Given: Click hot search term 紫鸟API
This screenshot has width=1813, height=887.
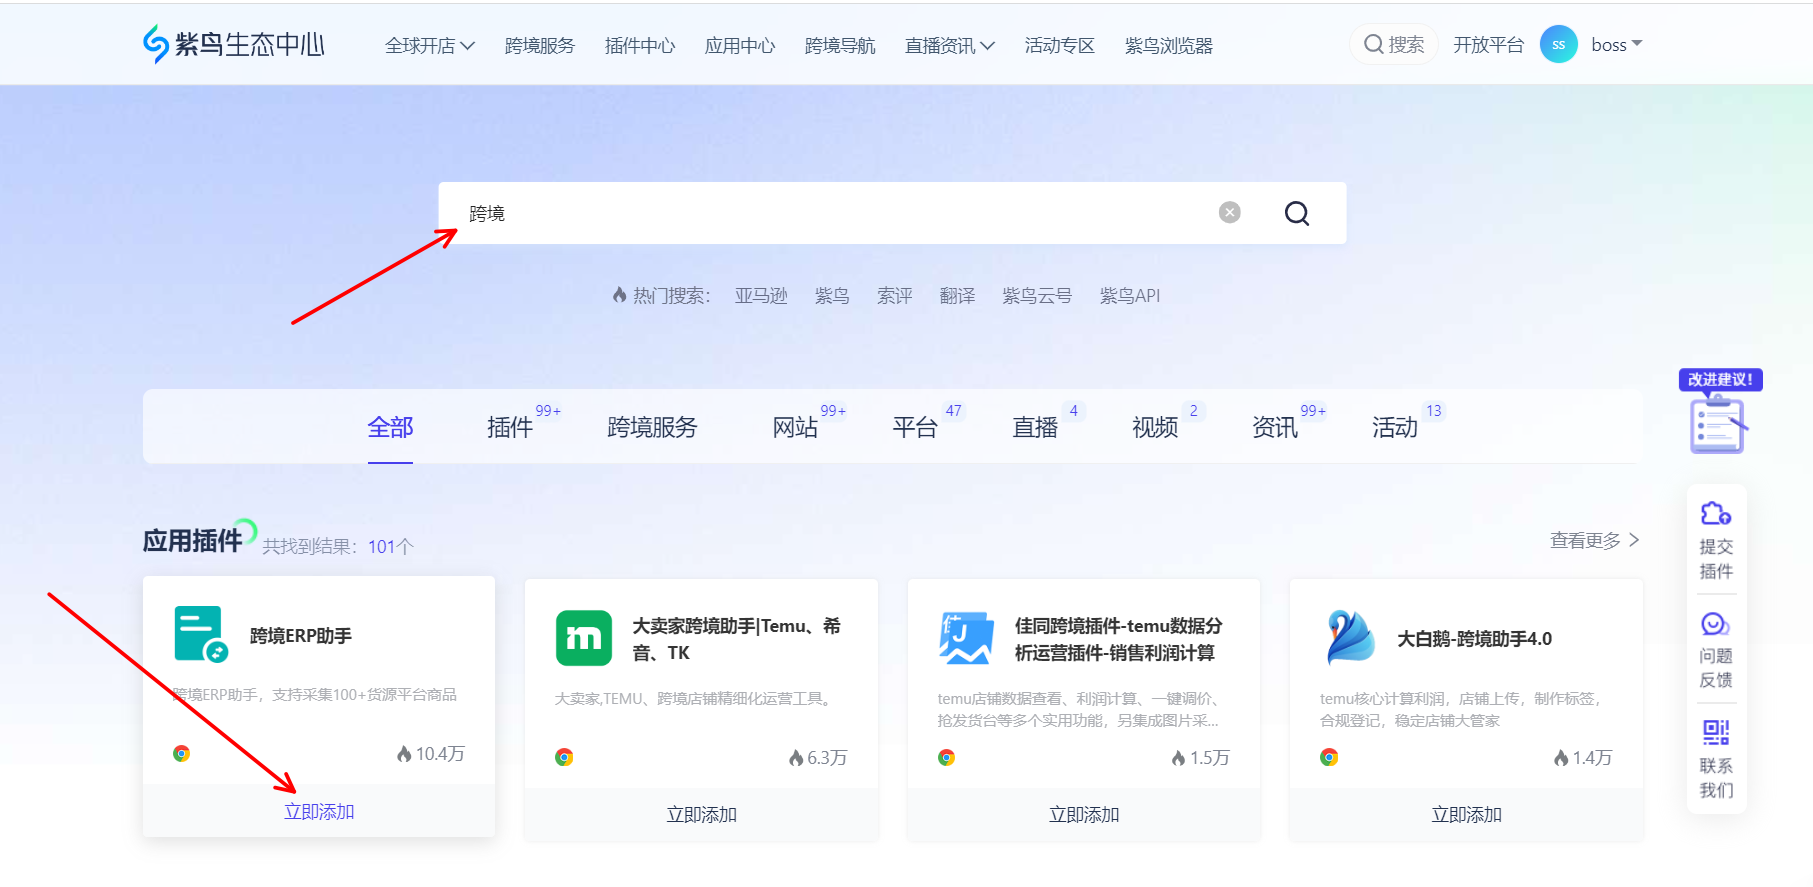Looking at the screenshot, I should coord(1130,296).
